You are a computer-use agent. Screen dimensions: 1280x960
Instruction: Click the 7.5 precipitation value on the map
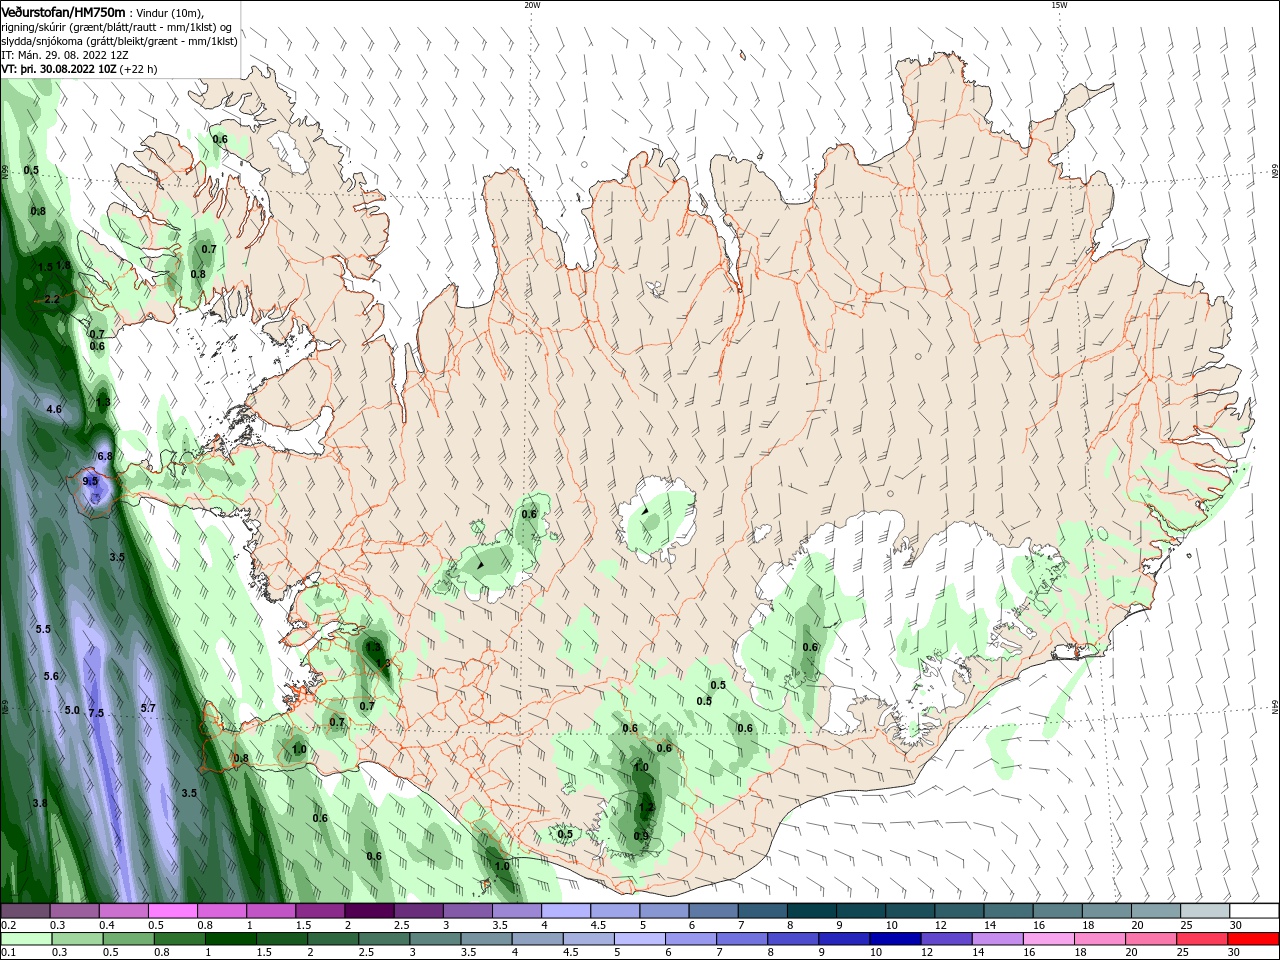coord(96,713)
